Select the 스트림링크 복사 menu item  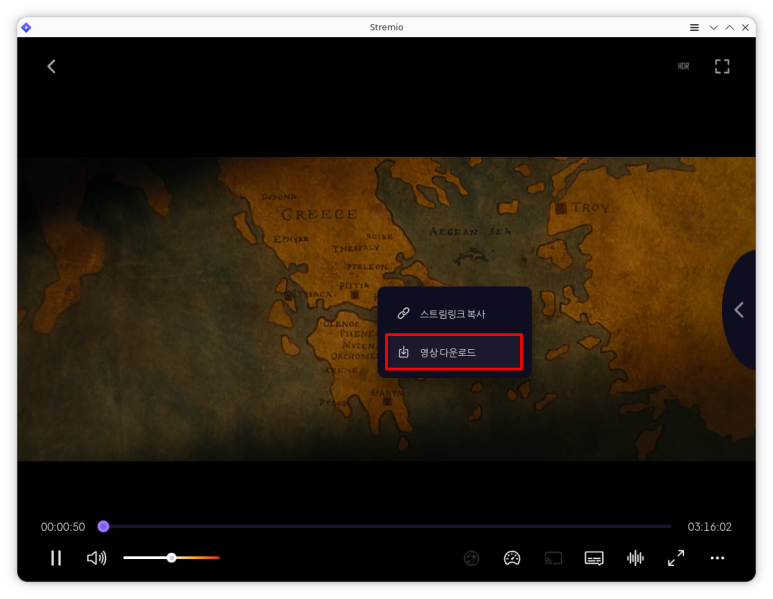[x=454, y=314]
